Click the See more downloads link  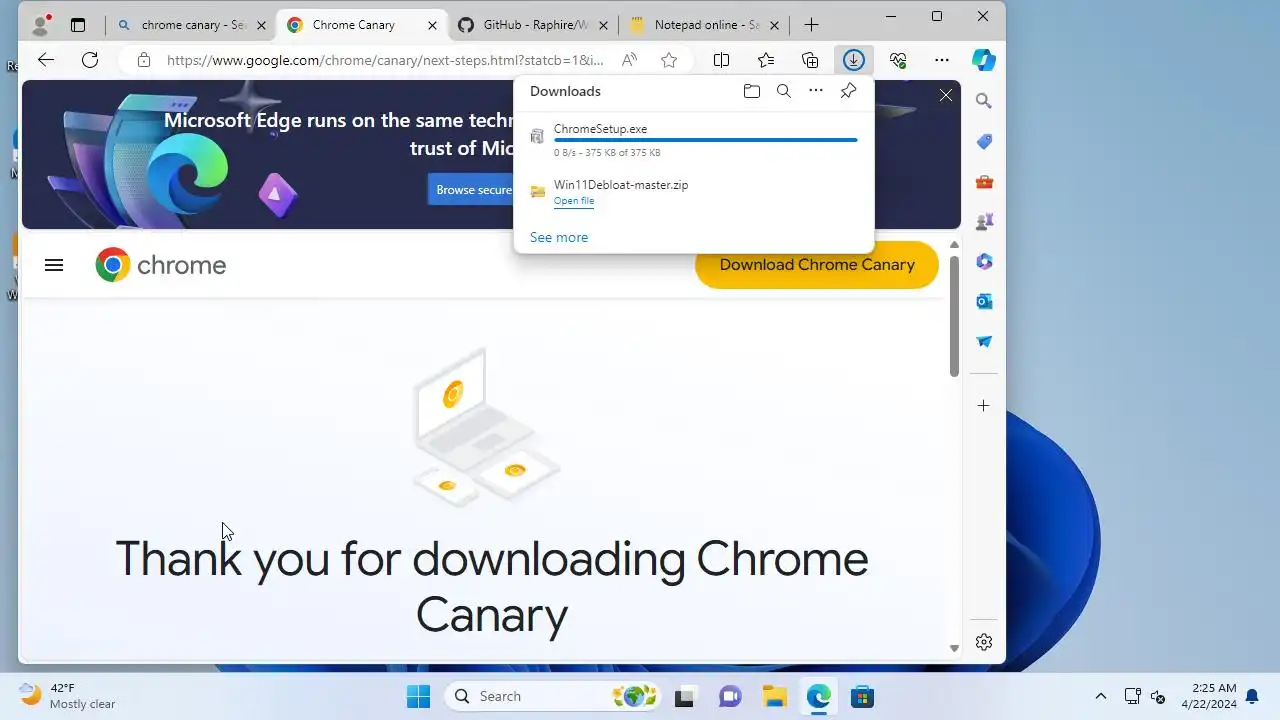pos(559,237)
